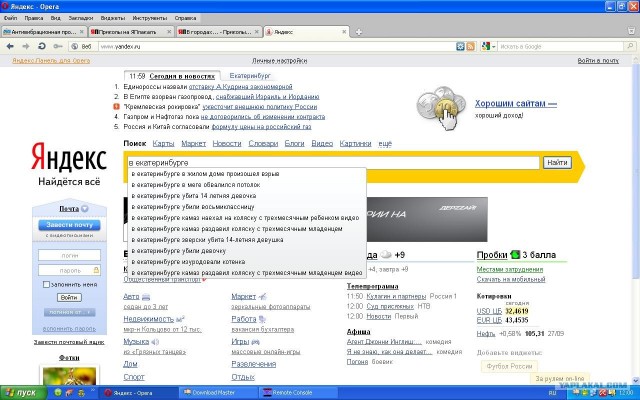Screen dimensions: 640x400
Task: Open the Войти в почту link
Action: coord(598,60)
